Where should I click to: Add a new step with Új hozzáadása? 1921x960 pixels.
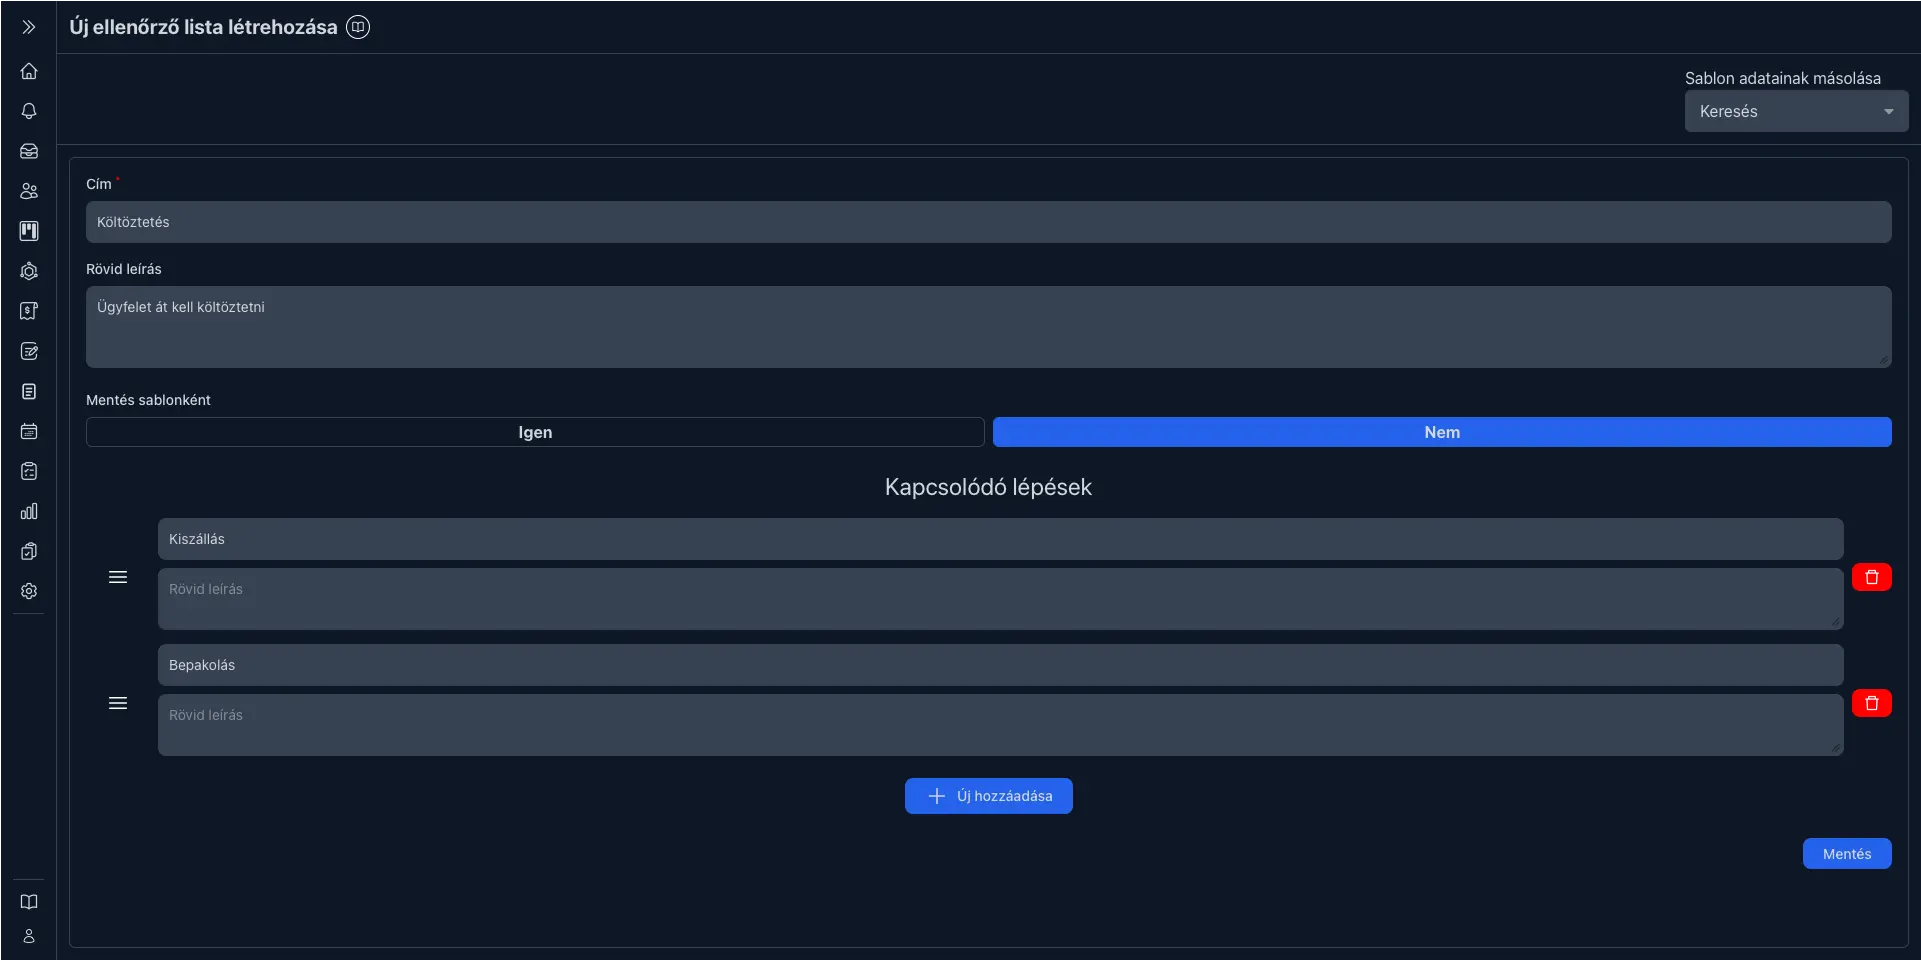click(988, 796)
